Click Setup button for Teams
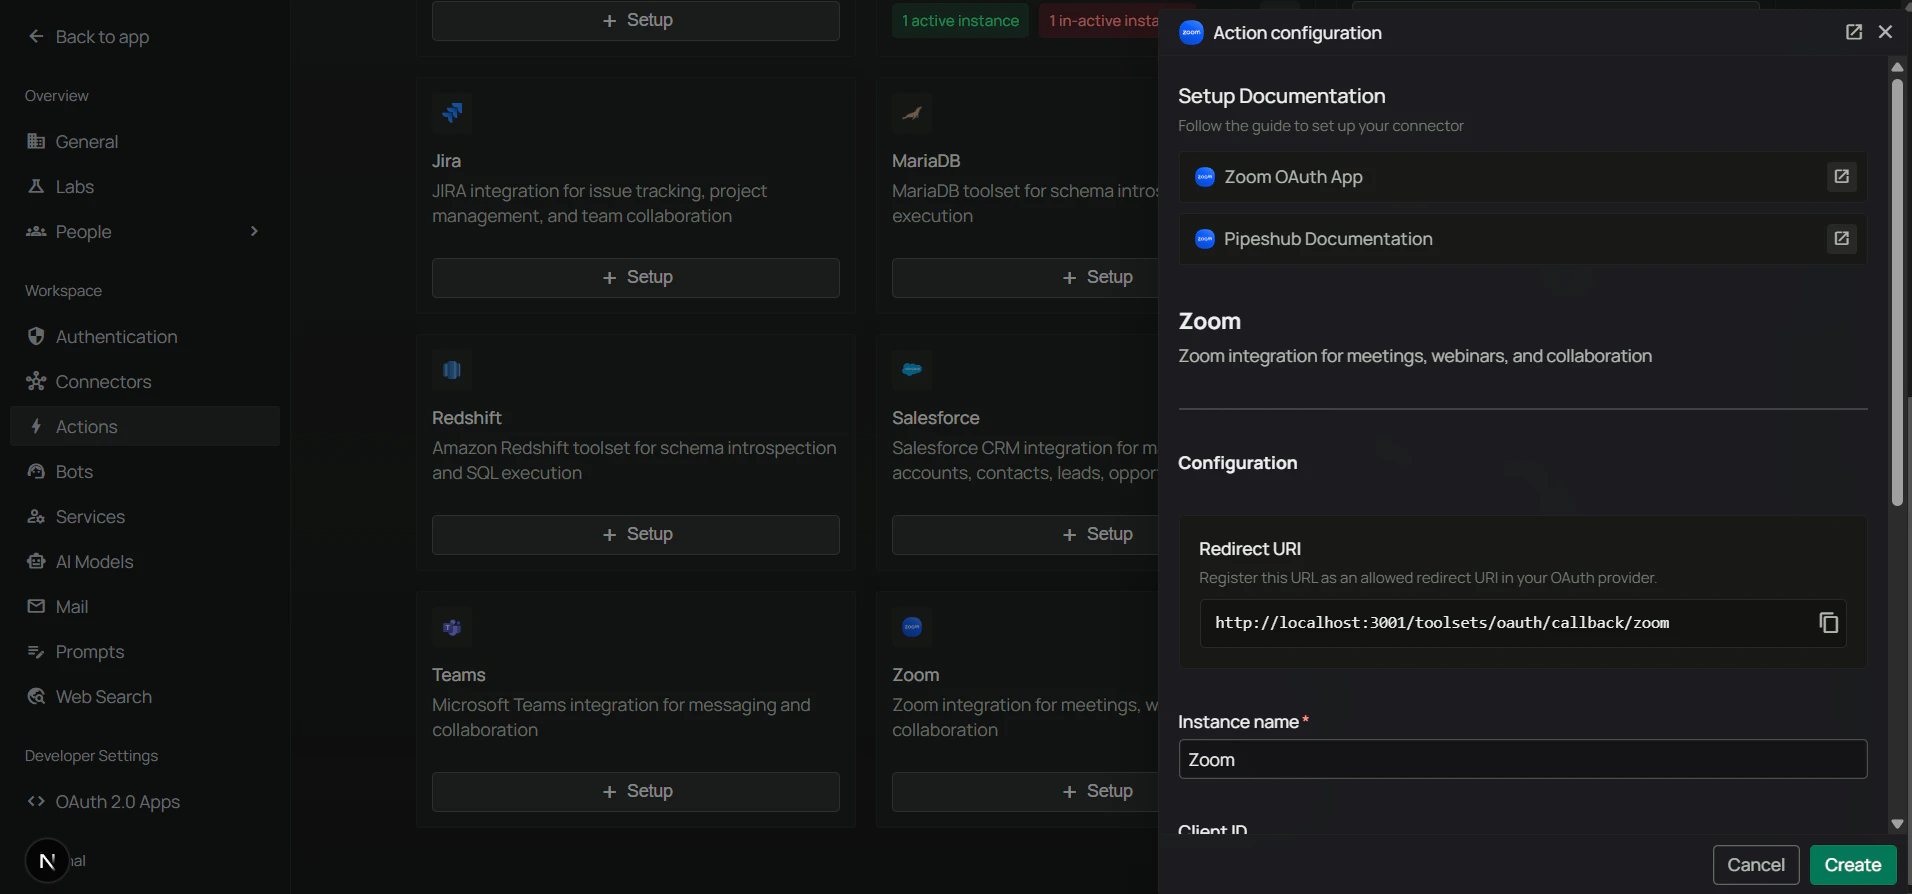 click(x=636, y=792)
